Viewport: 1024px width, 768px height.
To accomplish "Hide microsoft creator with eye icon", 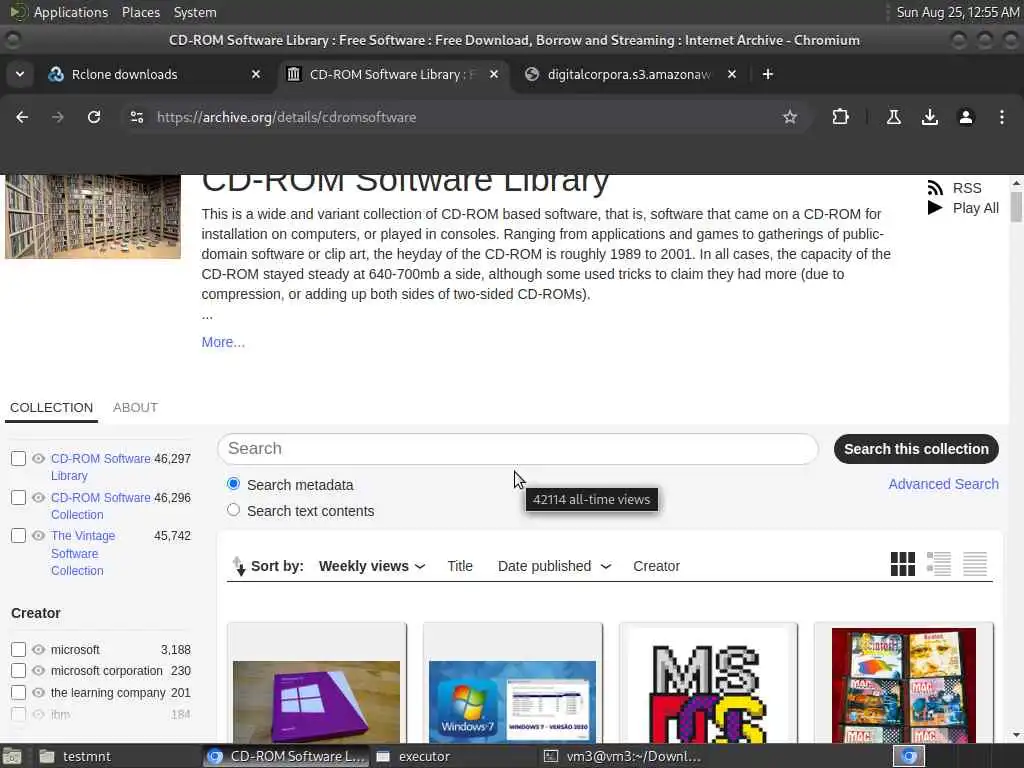I will [39, 650].
